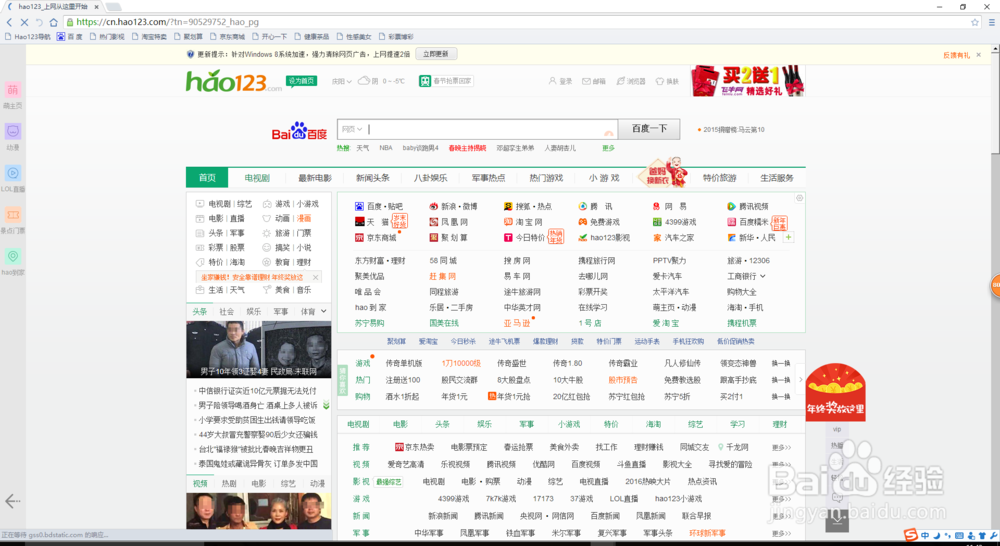Expand the 工商银行 dropdown arrow
This screenshot has width=1000, height=546.
(x=763, y=276)
